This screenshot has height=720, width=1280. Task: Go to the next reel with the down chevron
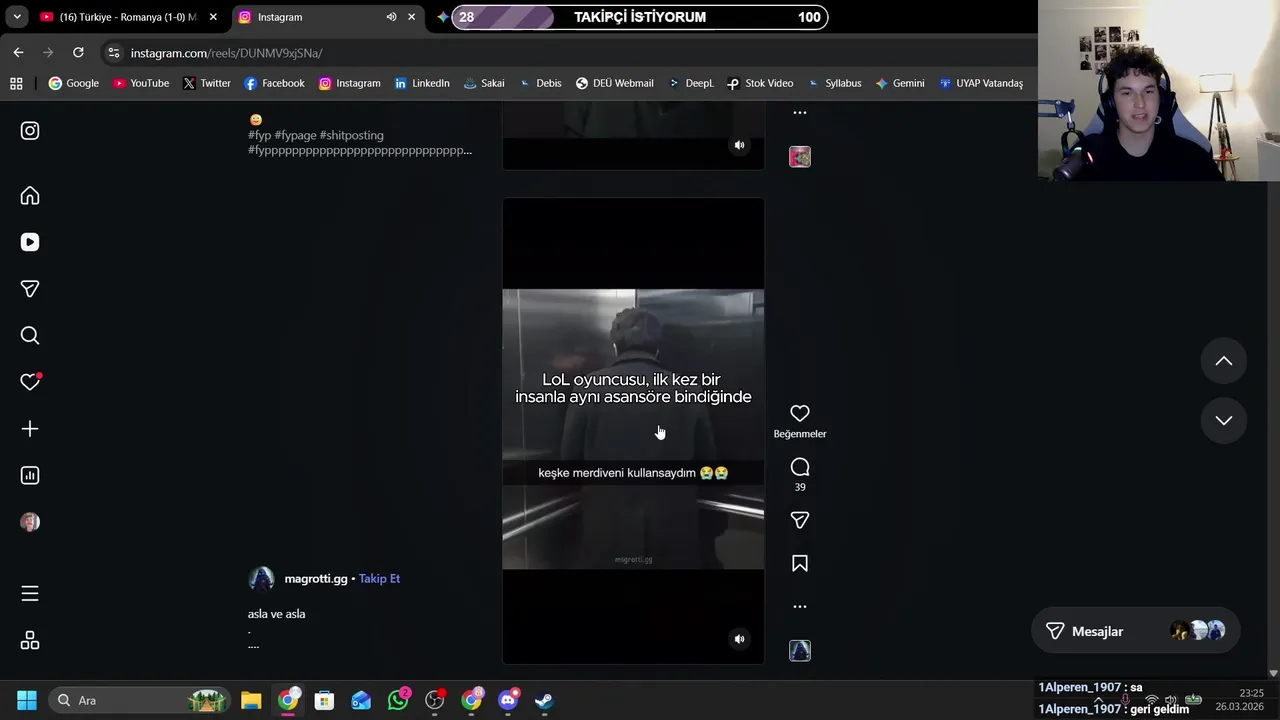(x=1224, y=420)
